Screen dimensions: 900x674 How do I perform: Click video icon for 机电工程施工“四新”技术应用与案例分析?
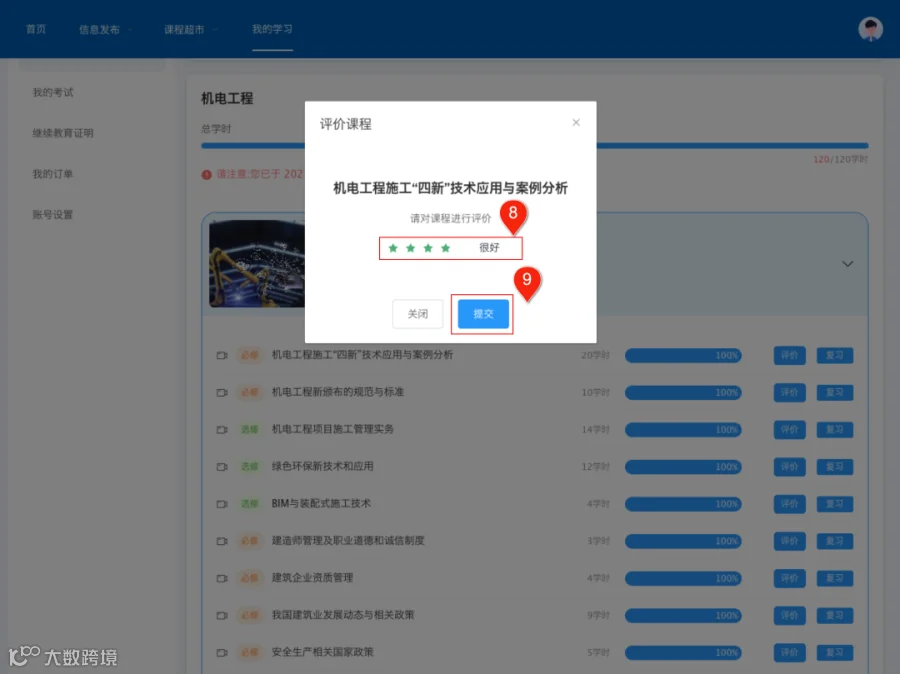[x=222, y=355]
